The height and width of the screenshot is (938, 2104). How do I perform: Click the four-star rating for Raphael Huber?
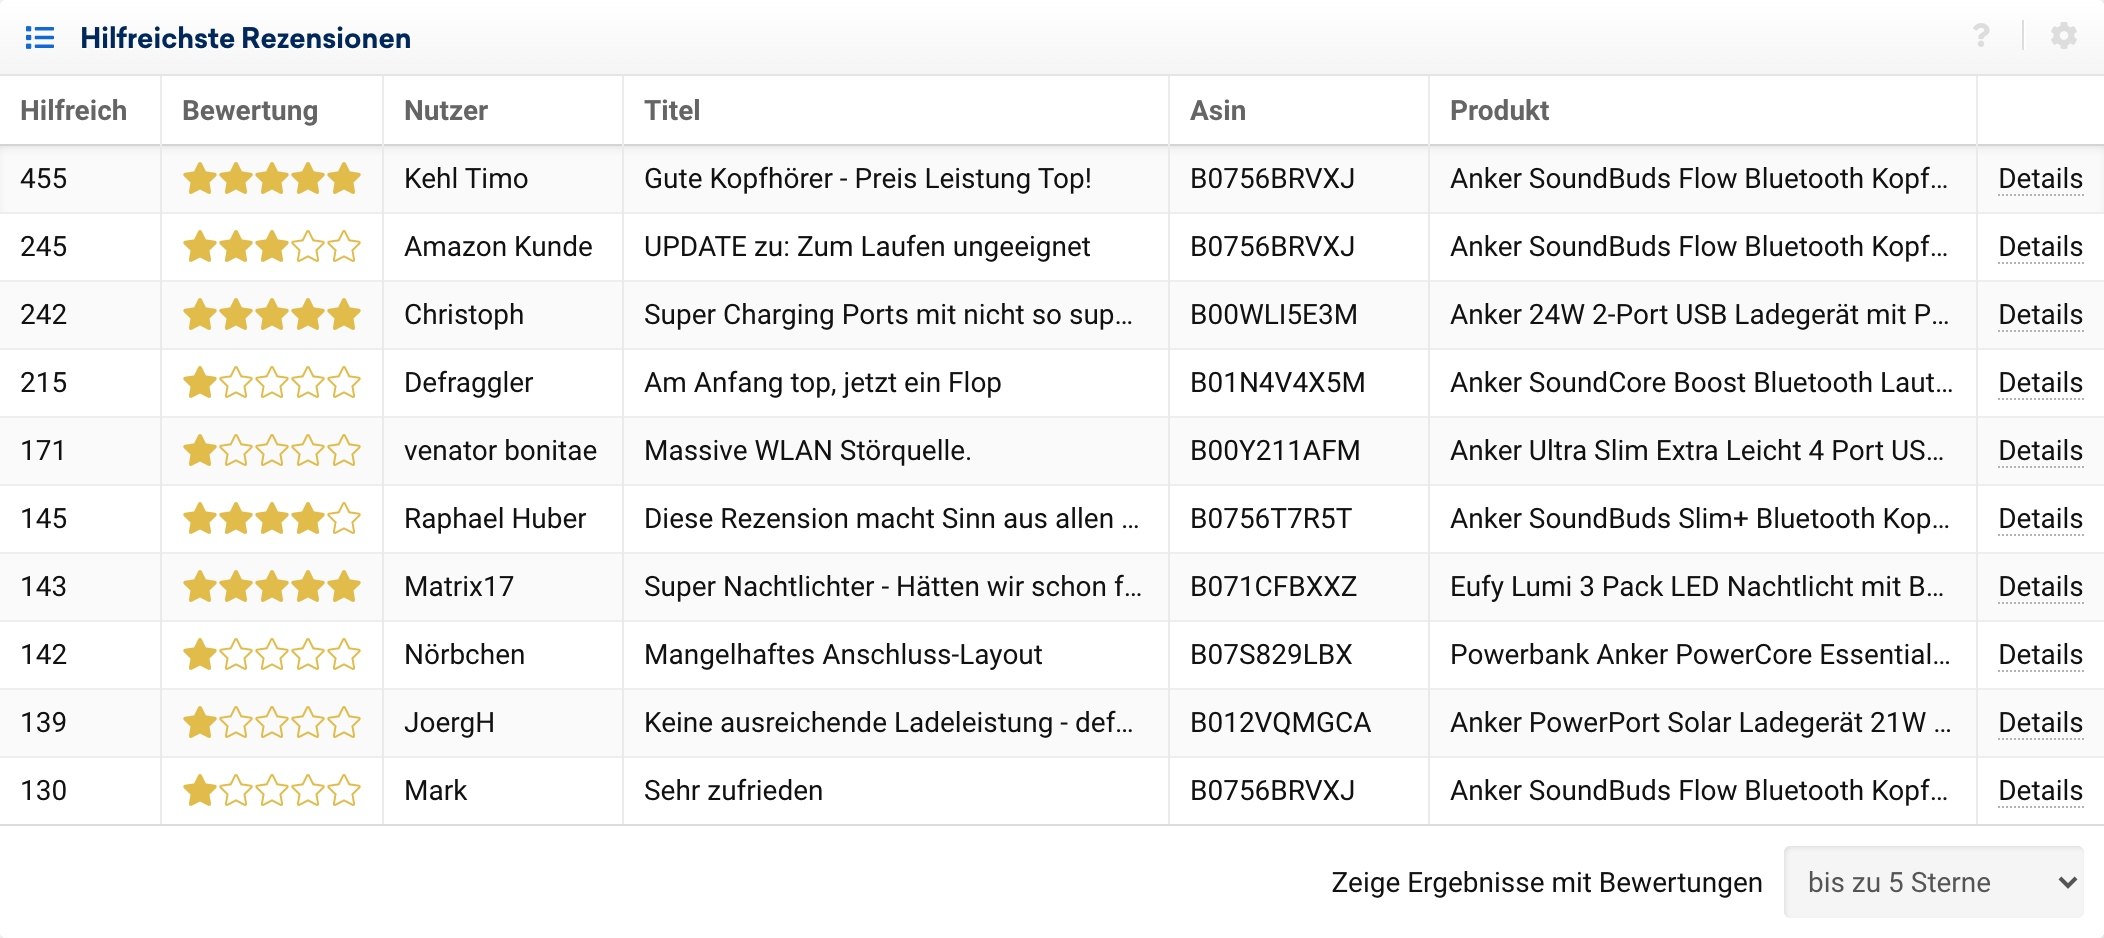pyautogui.click(x=271, y=519)
